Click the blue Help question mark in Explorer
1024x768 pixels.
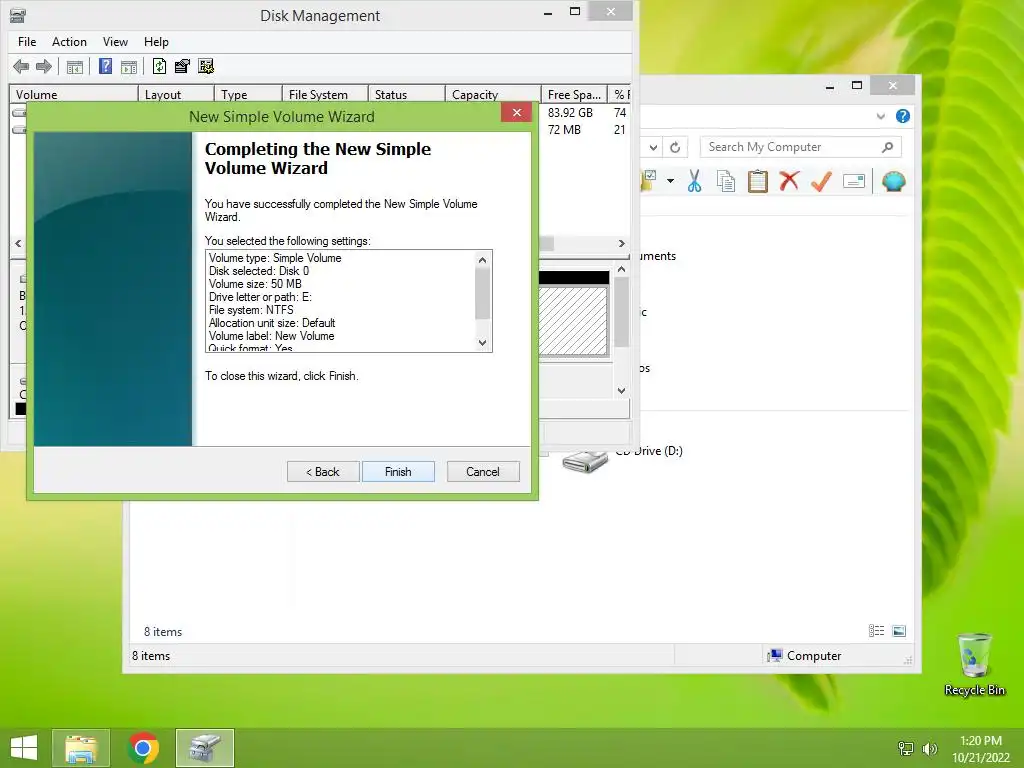pyautogui.click(x=903, y=116)
